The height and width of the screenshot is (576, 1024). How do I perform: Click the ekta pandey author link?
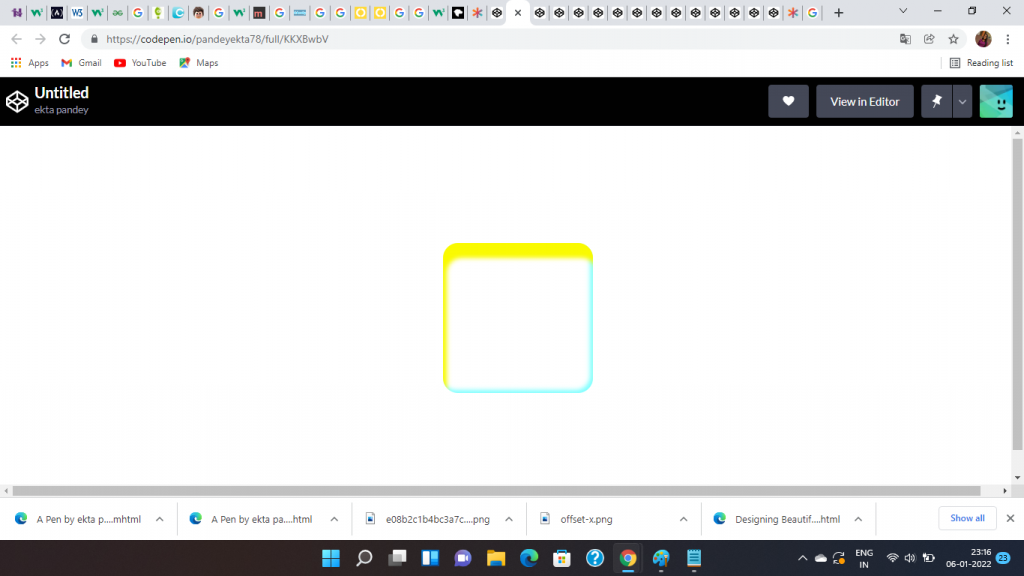61,110
